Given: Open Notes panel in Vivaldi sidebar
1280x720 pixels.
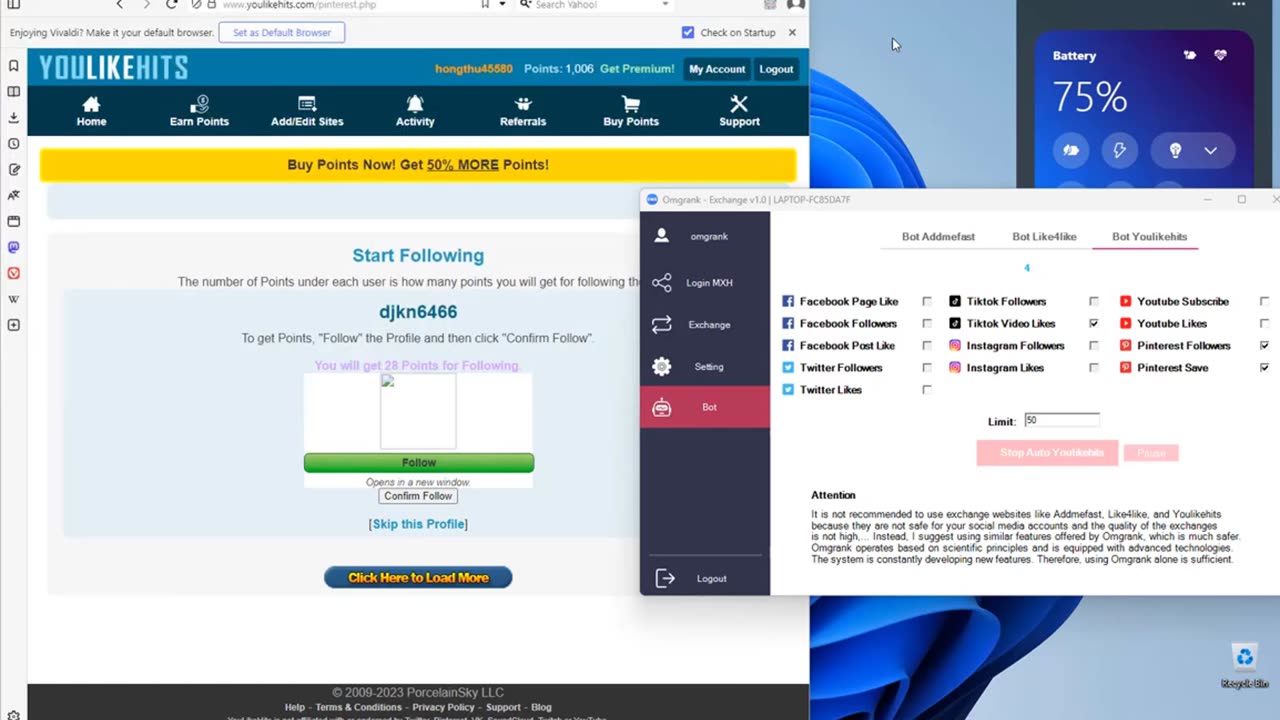Looking at the screenshot, I should (x=13, y=170).
